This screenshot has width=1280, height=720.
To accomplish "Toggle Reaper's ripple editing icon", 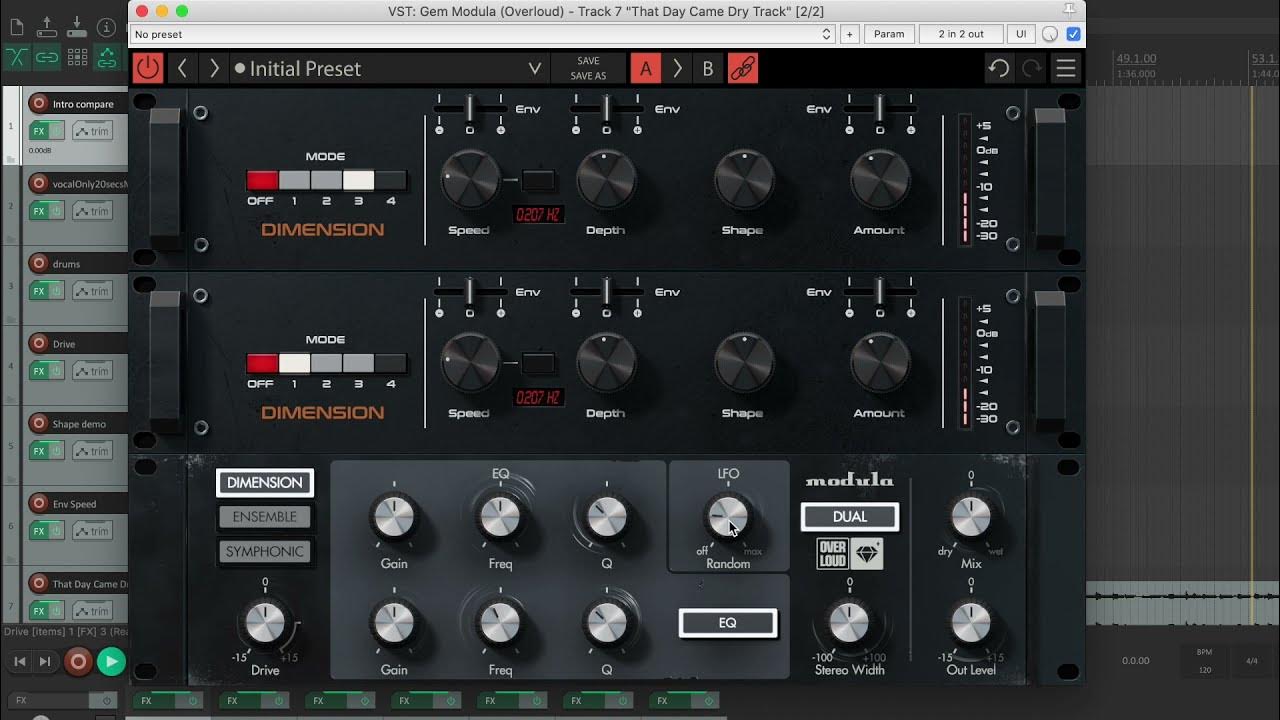I will coord(107,57).
